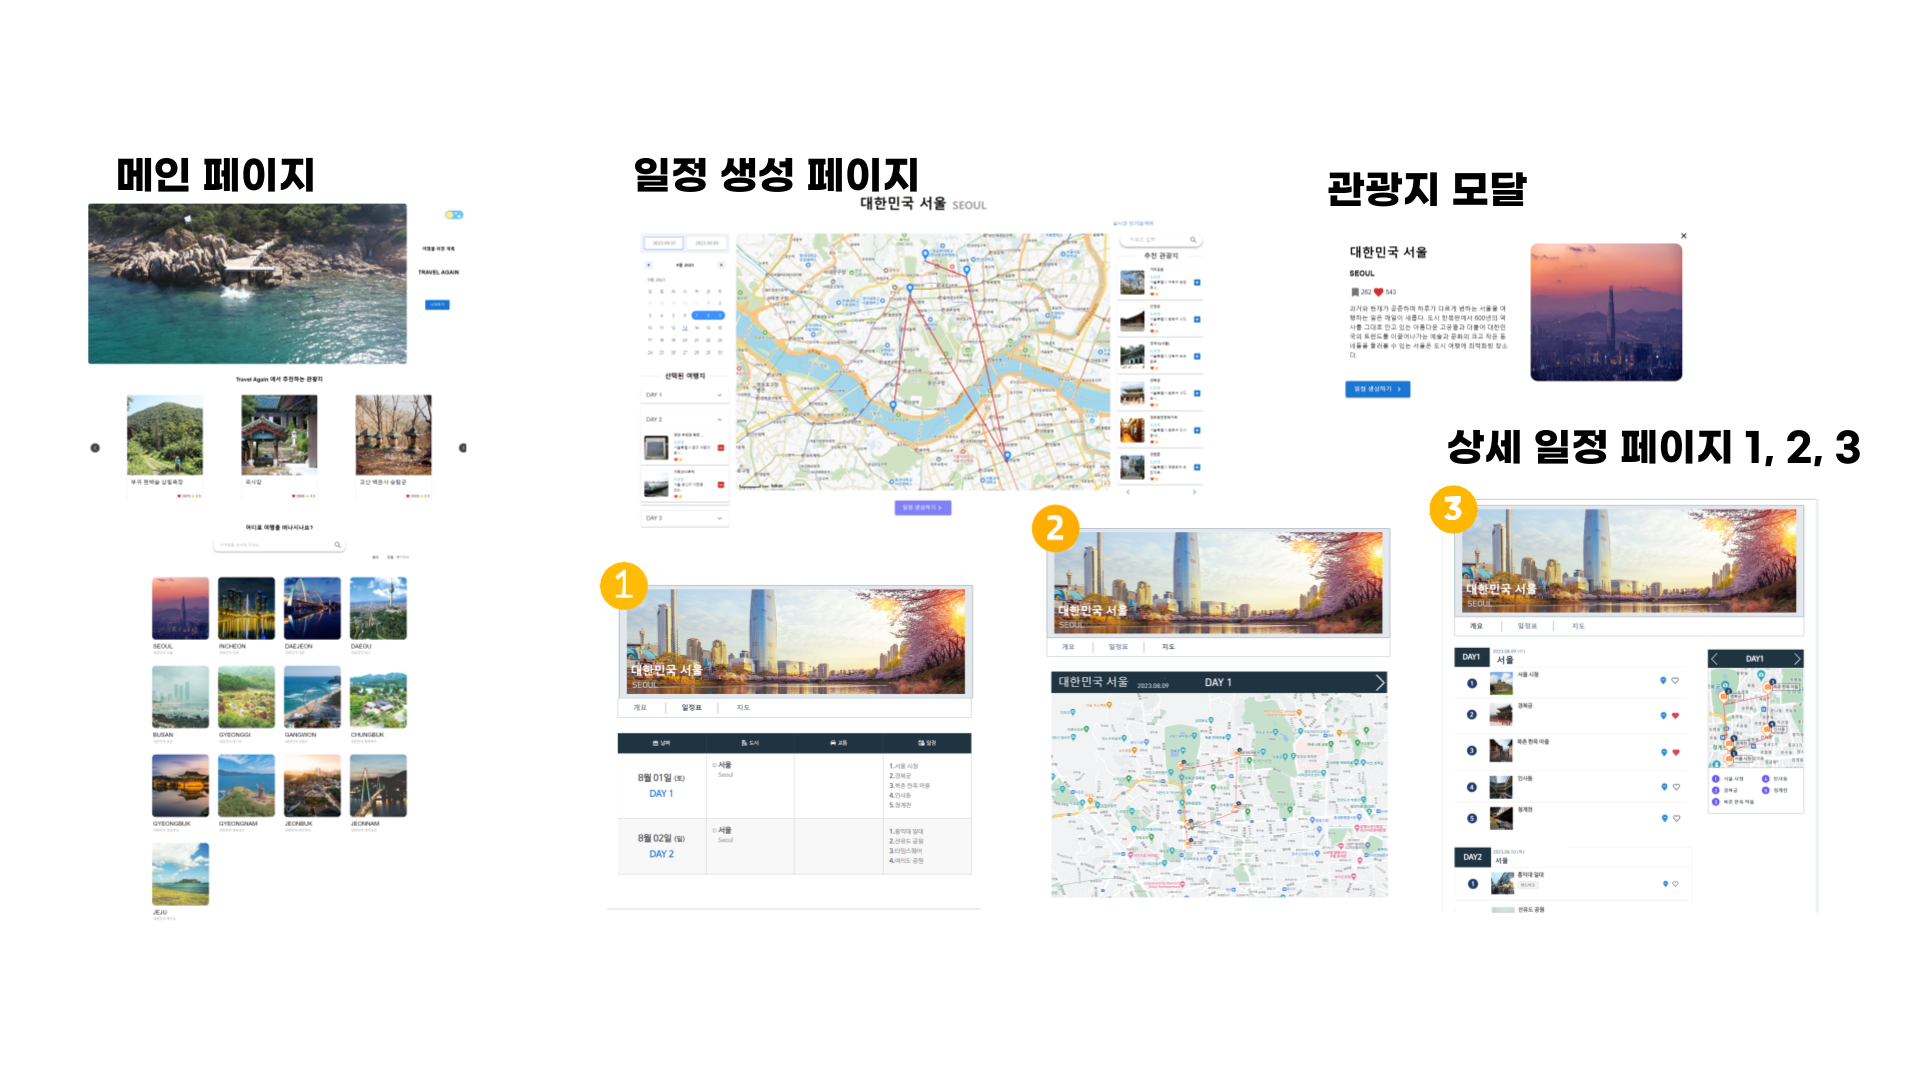Add the first recommended attraction using its blue plus icon

(1197, 282)
